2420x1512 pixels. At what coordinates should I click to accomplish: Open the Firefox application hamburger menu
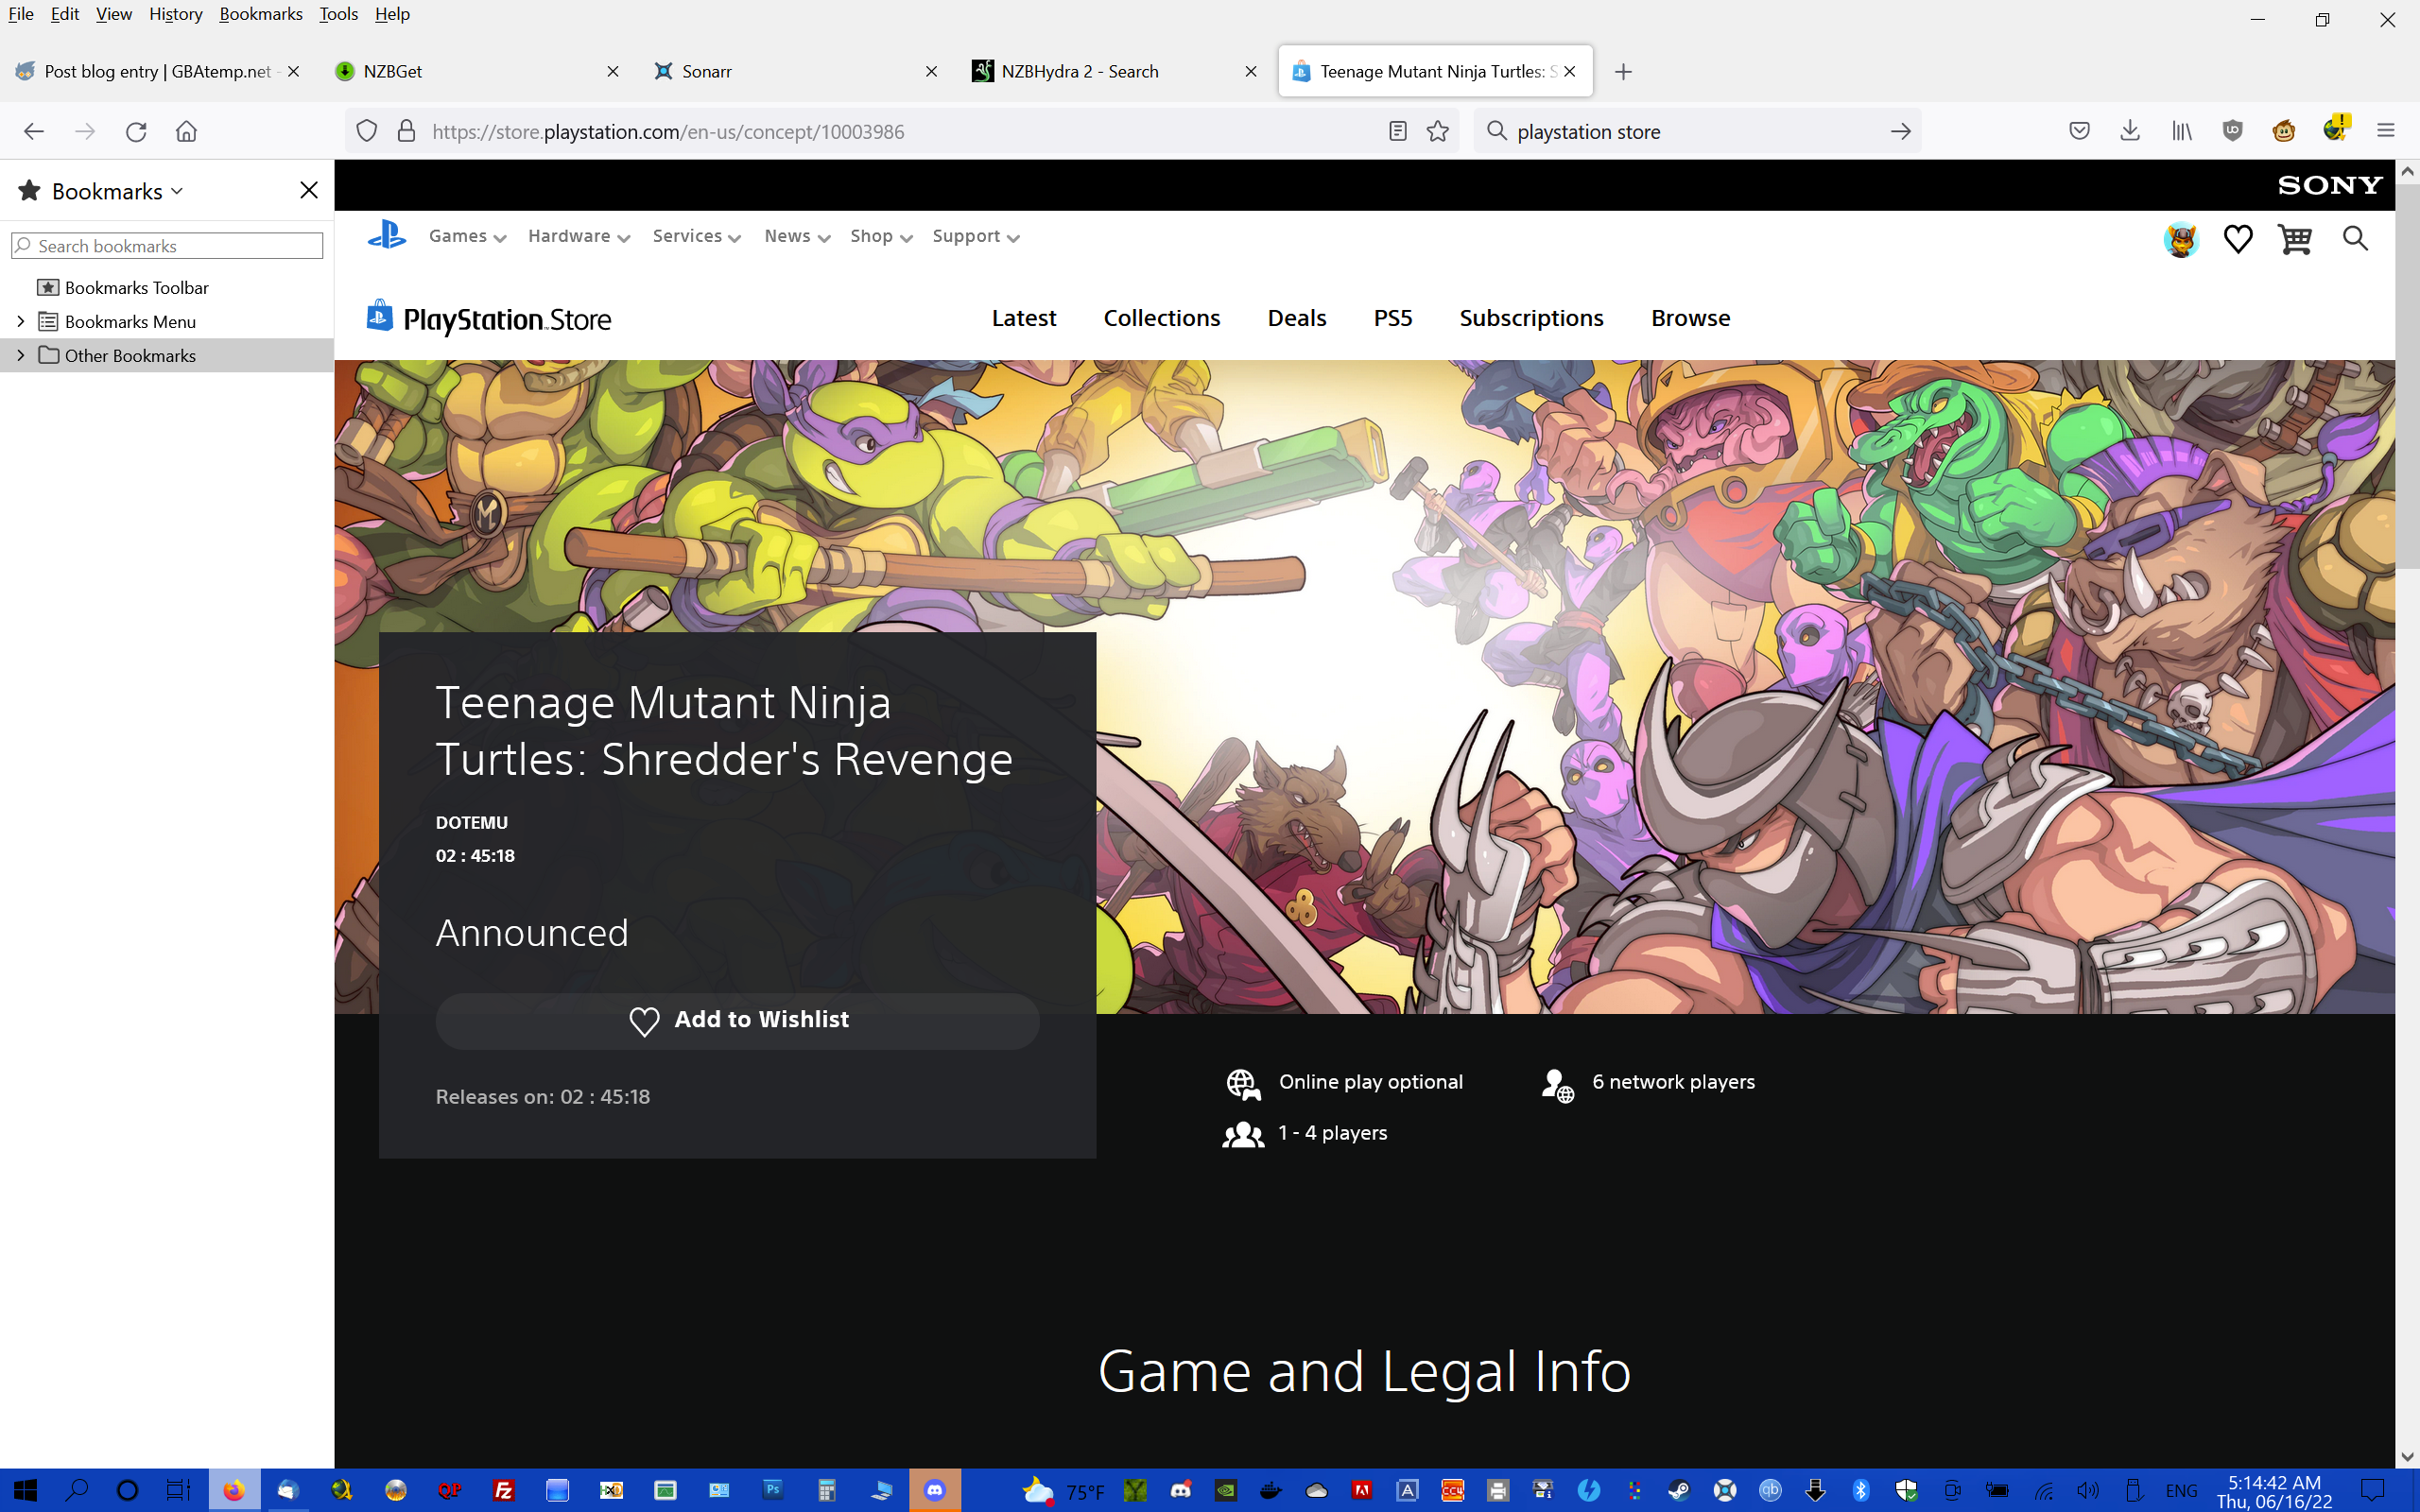click(2386, 131)
